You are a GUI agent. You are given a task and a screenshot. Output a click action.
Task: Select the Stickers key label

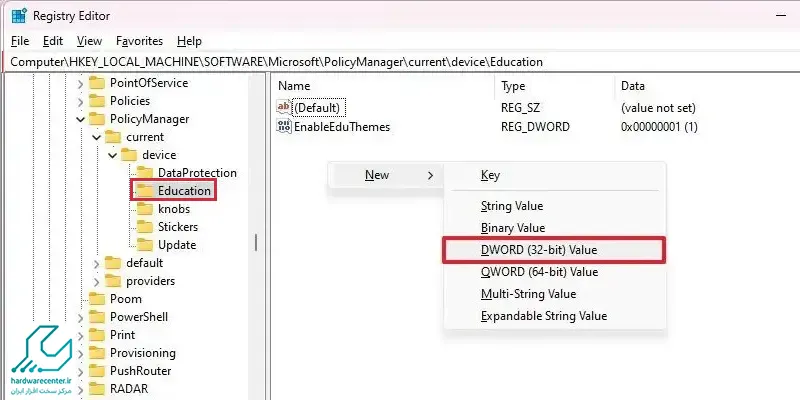coord(178,227)
